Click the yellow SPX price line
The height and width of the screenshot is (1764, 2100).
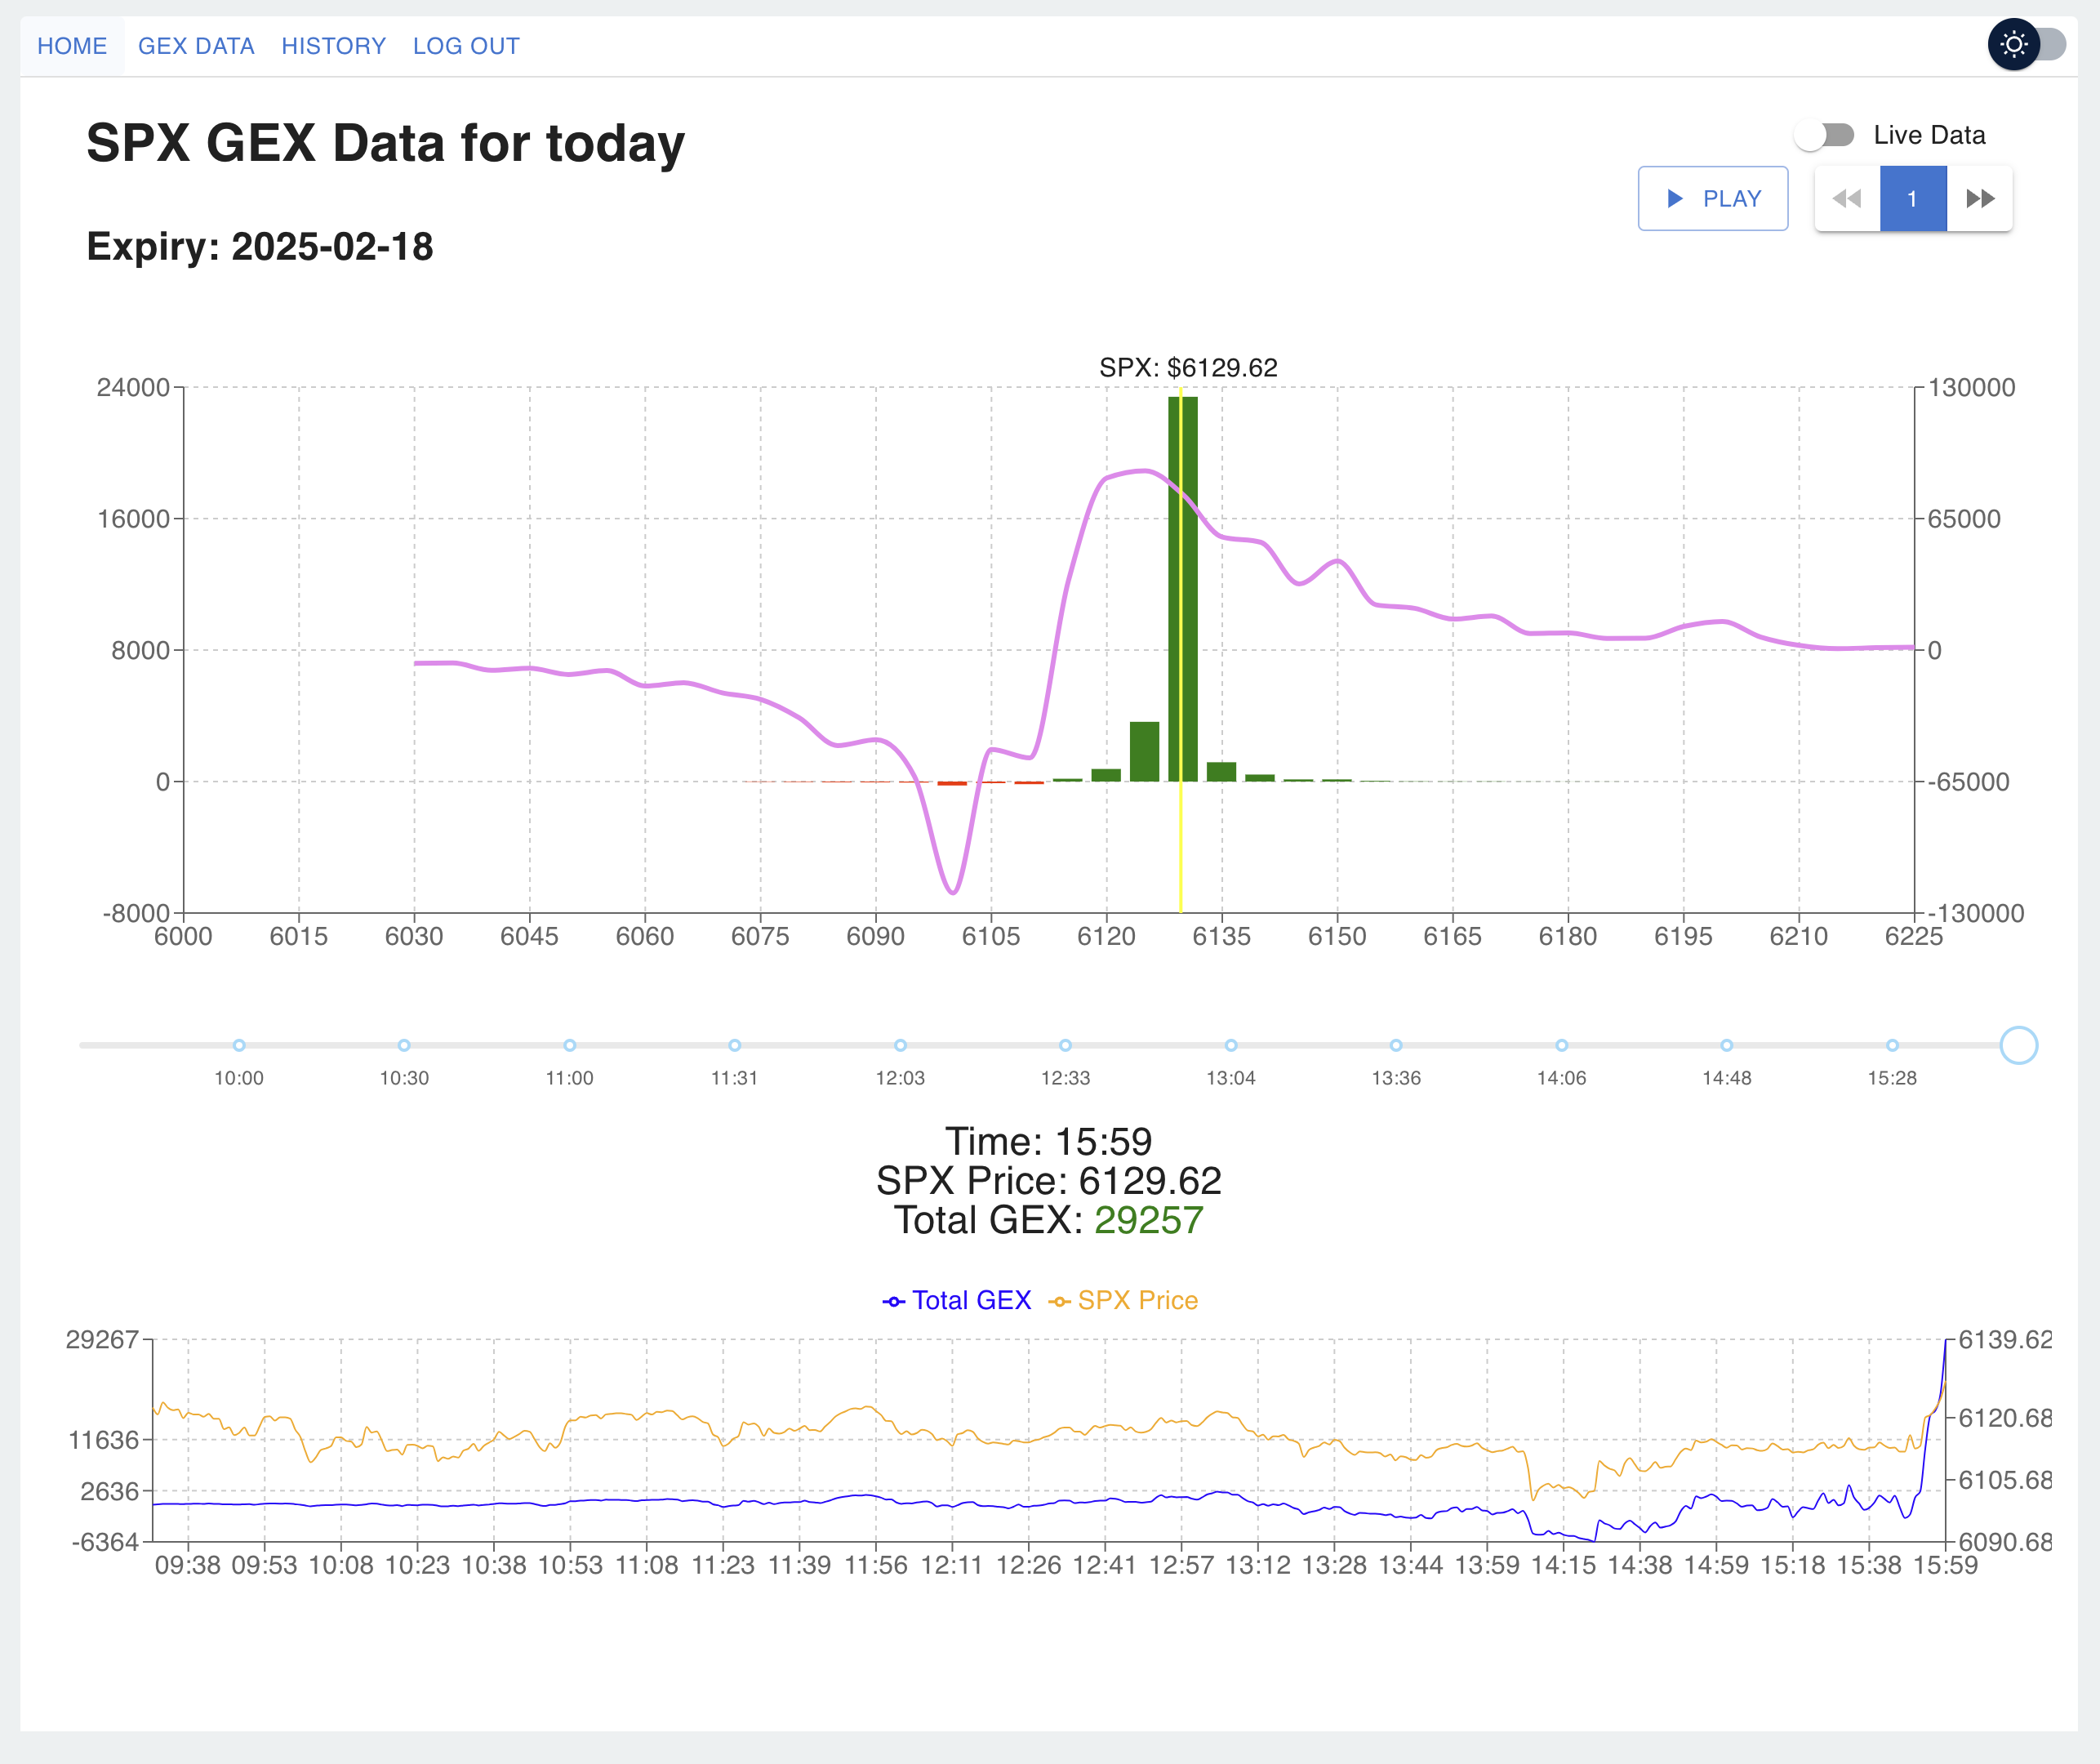(1180, 650)
